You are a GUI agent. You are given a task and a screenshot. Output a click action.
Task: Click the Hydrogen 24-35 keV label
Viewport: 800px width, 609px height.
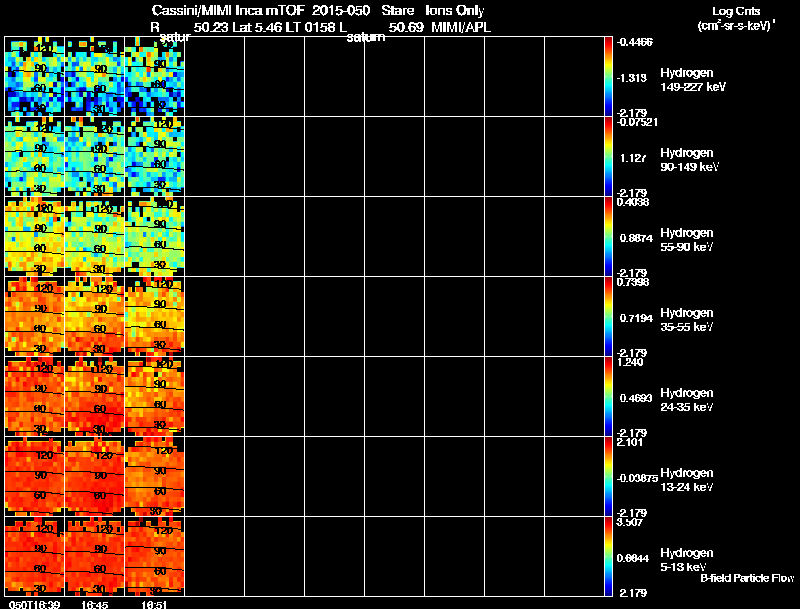[687, 400]
